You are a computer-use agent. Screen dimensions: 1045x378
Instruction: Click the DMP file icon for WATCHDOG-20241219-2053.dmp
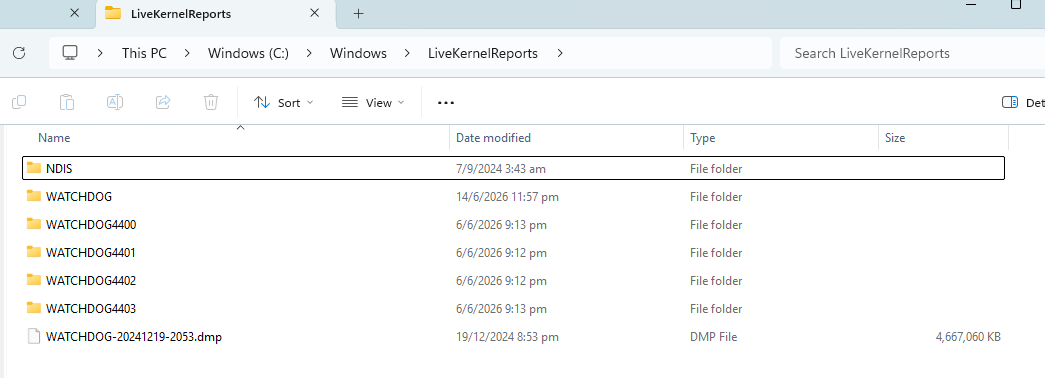coord(34,336)
